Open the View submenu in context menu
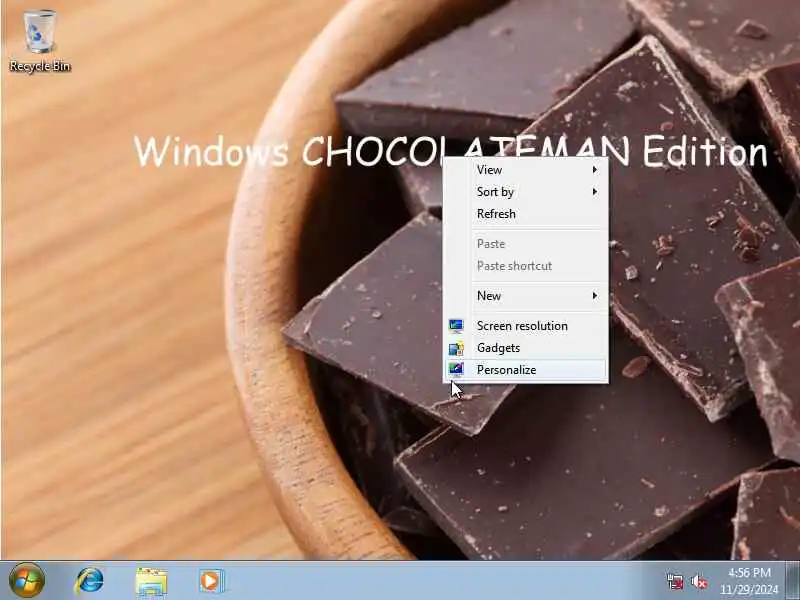 [x=526, y=170]
